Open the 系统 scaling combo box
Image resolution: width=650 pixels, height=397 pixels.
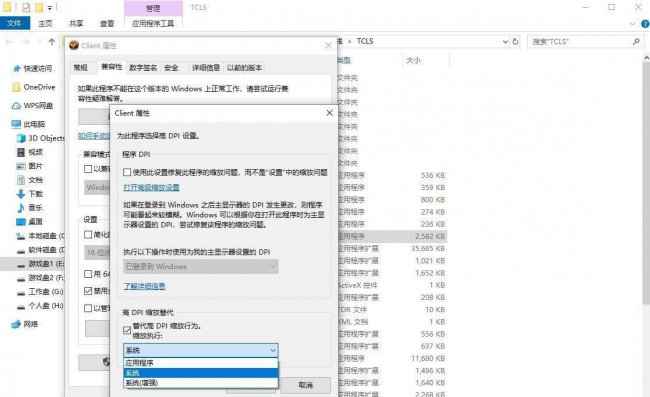201,350
